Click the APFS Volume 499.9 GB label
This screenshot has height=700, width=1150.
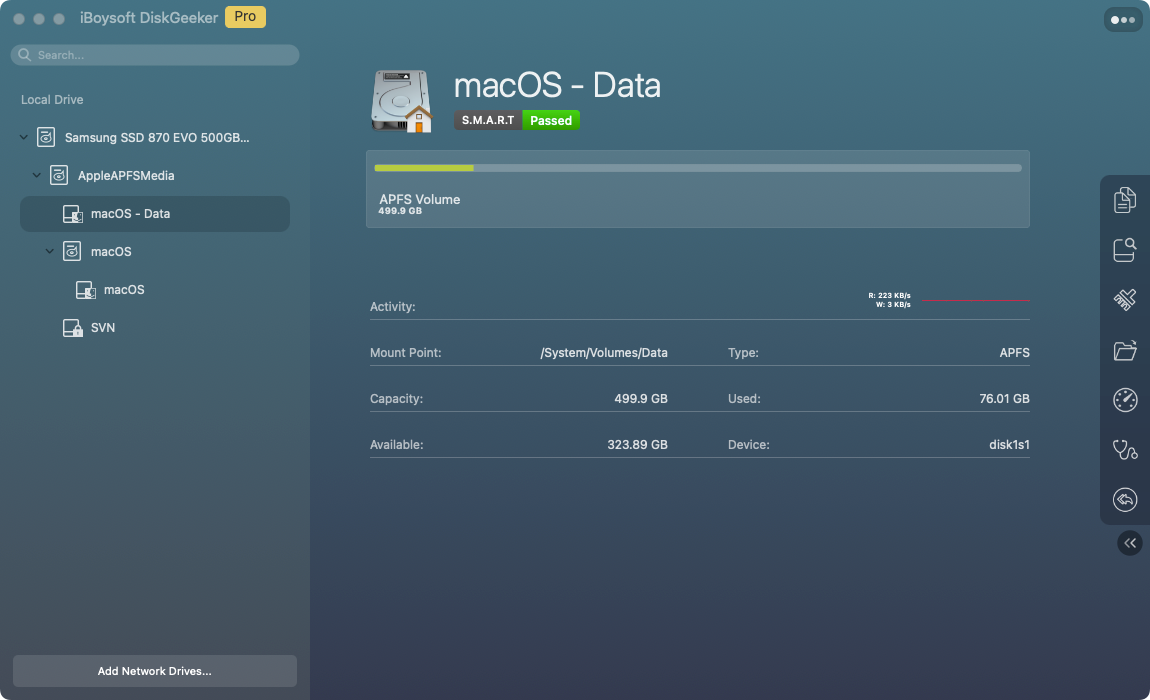420,204
